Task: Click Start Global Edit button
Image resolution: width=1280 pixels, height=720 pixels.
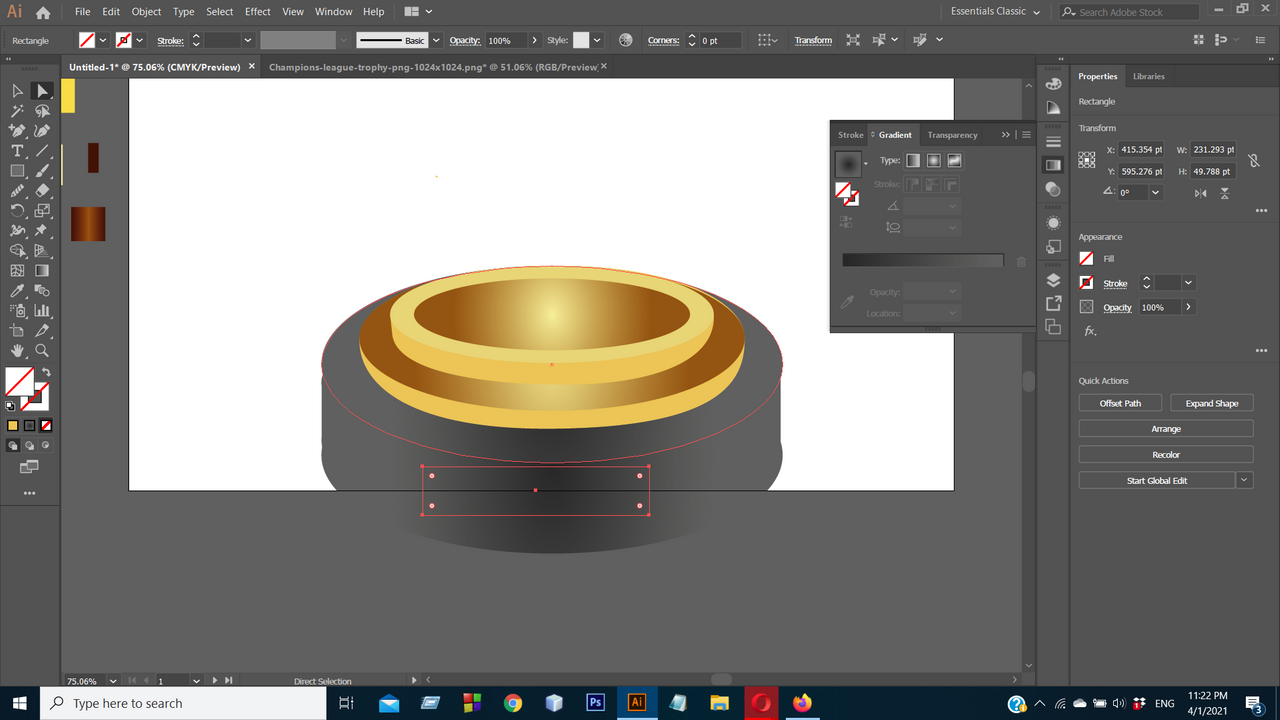Action: 1157,480
